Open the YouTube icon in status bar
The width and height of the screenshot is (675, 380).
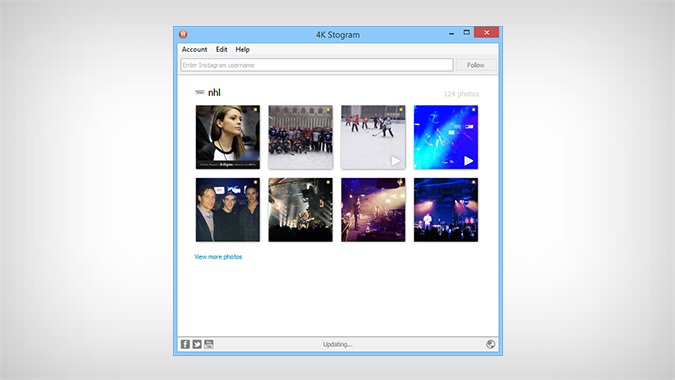coord(209,344)
